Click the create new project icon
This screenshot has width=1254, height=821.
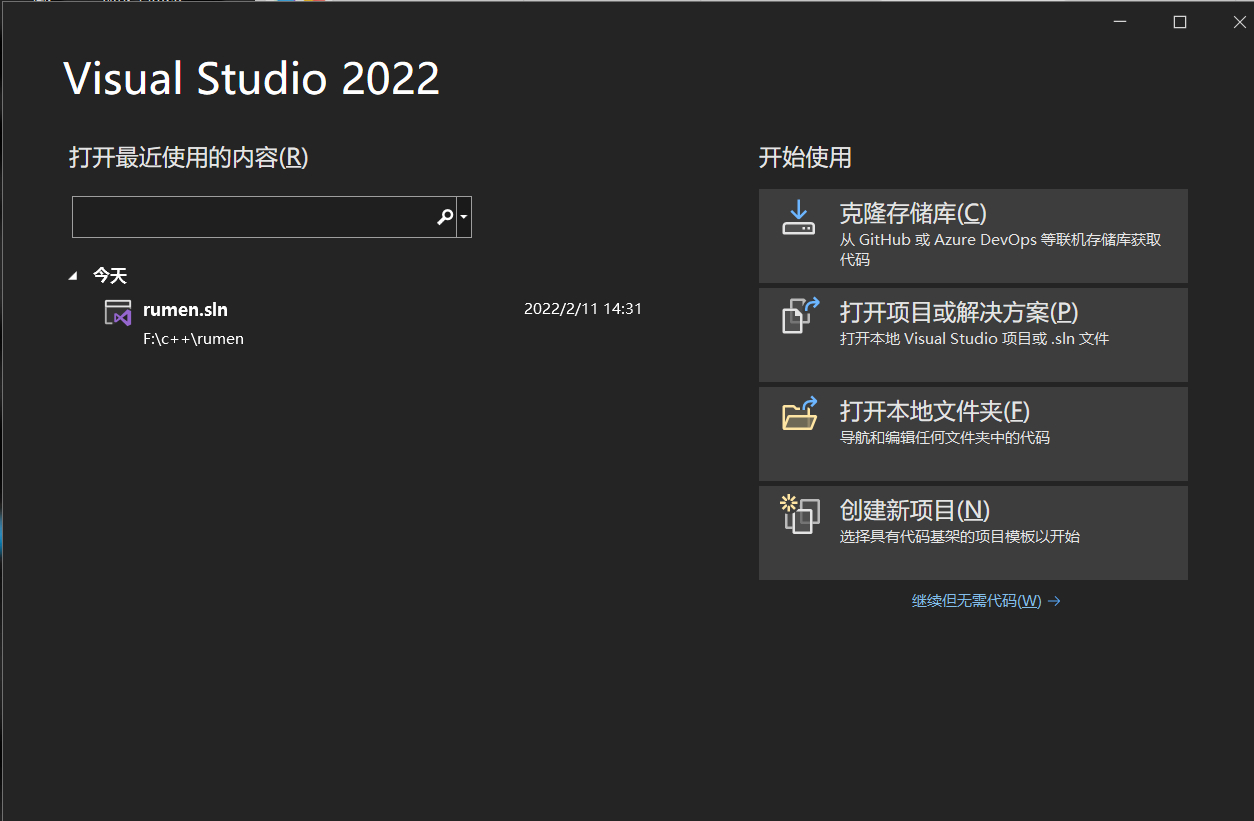click(798, 513)
